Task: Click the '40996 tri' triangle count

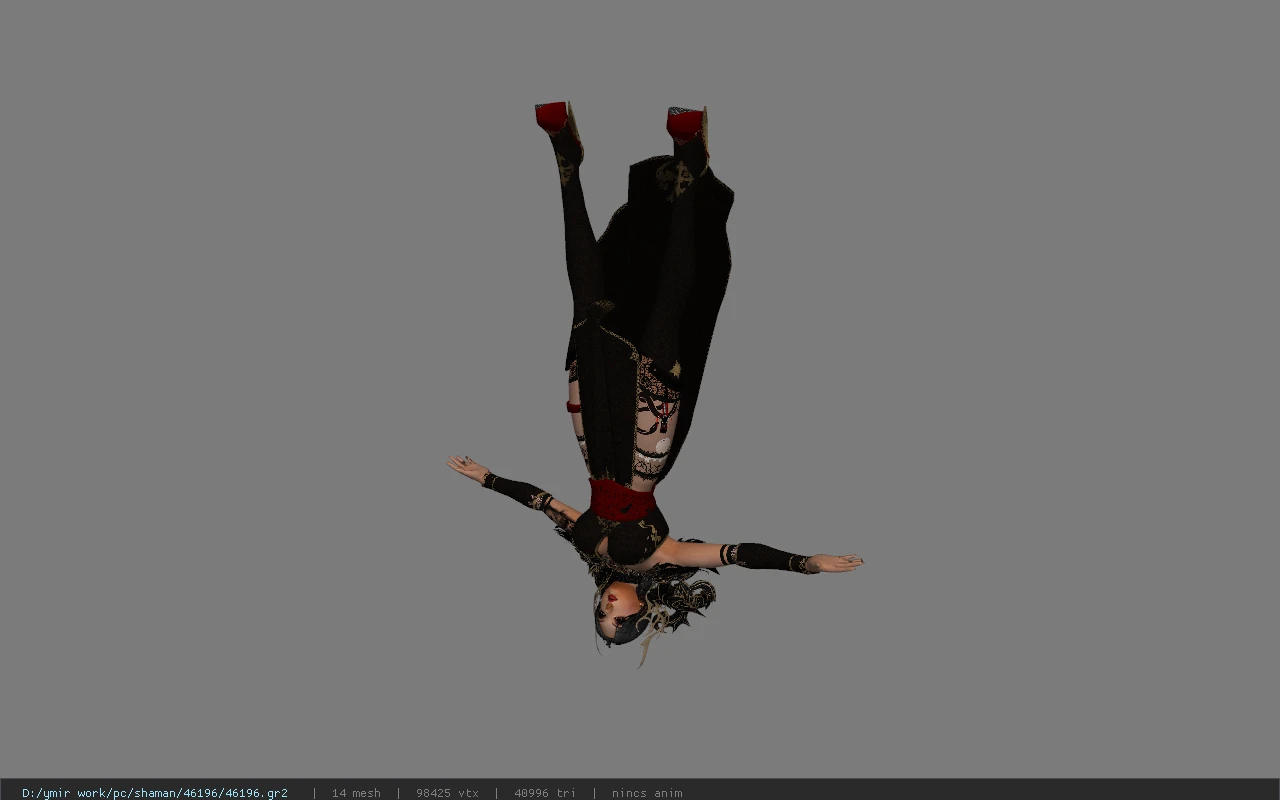Action: click(545, 793)
